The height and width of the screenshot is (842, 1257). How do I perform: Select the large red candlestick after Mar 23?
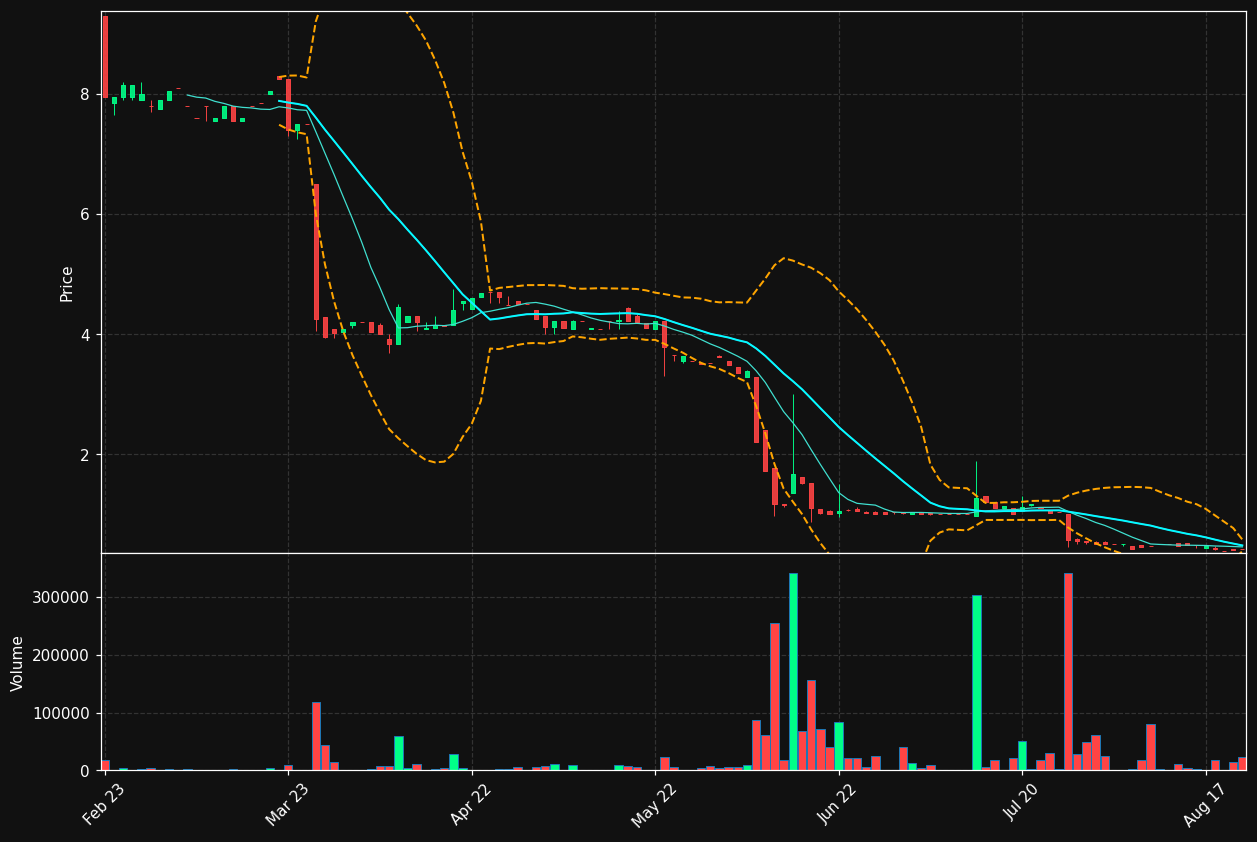[x=316, y=252]
